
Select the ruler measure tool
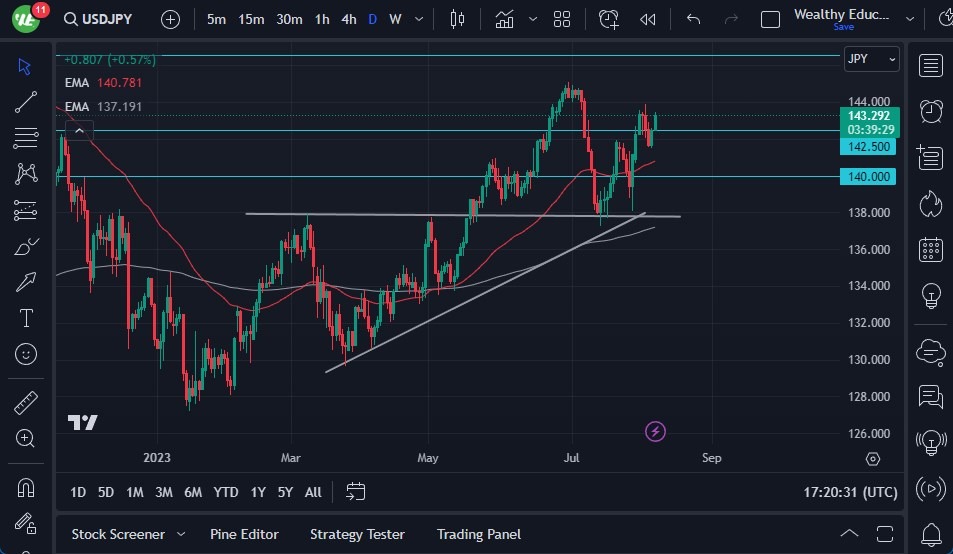26,403
